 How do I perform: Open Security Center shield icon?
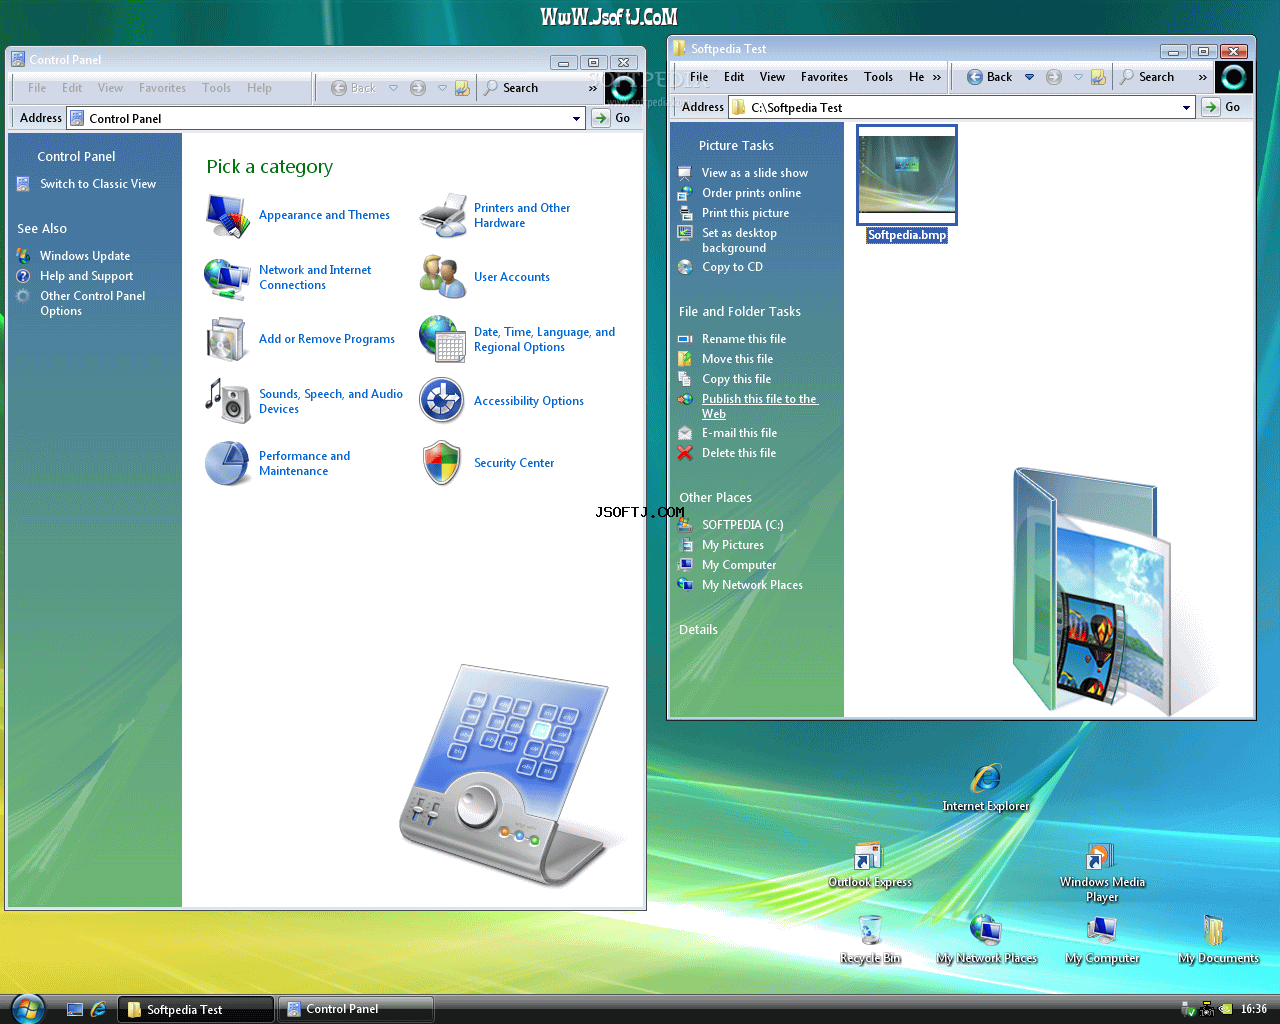click(441, 463)
